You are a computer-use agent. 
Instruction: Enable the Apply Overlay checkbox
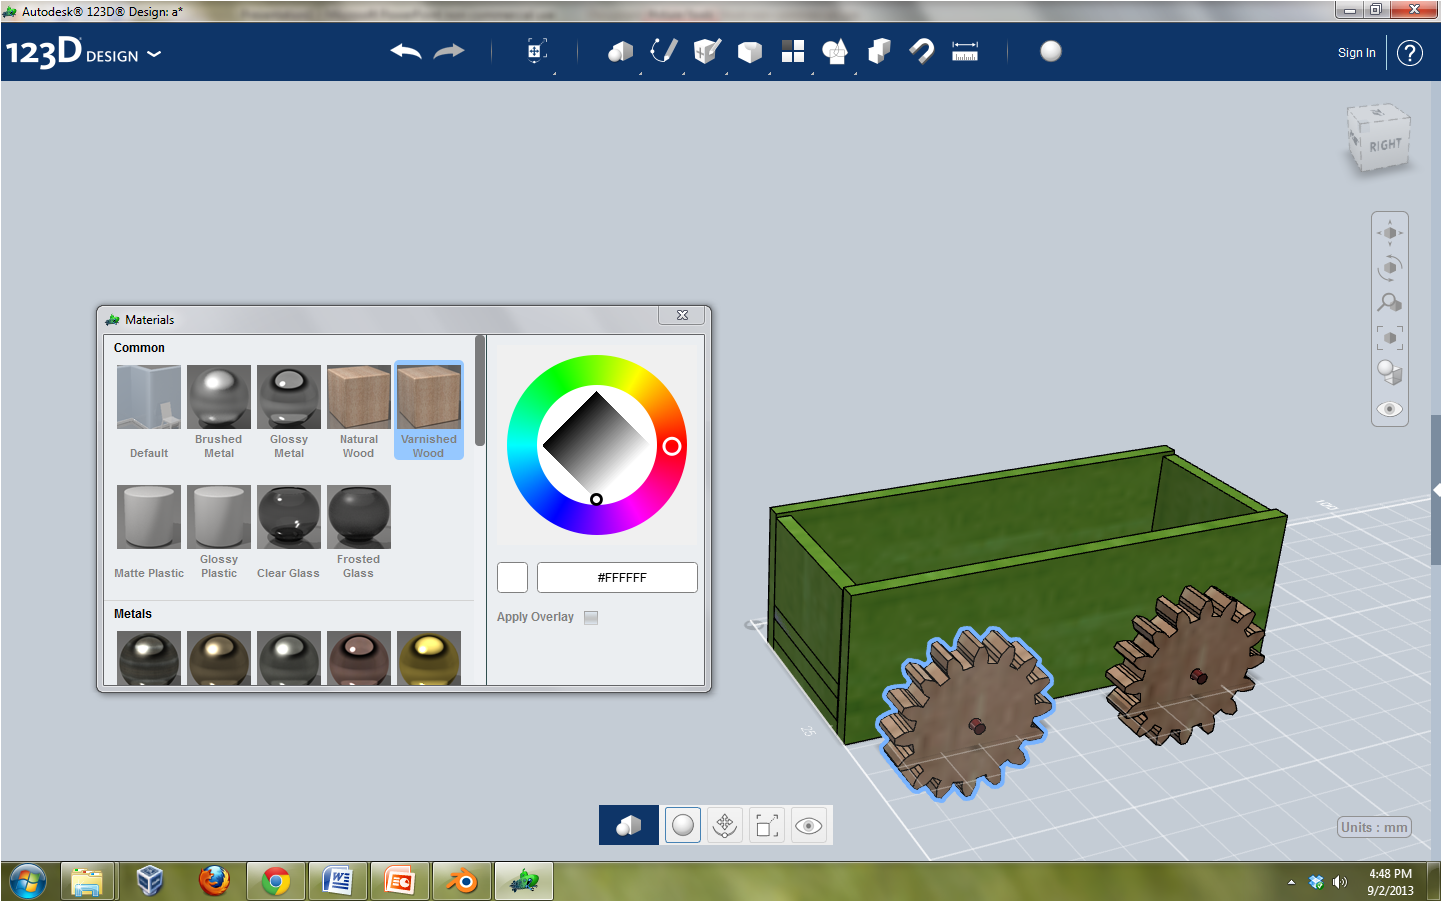[591, 617]
